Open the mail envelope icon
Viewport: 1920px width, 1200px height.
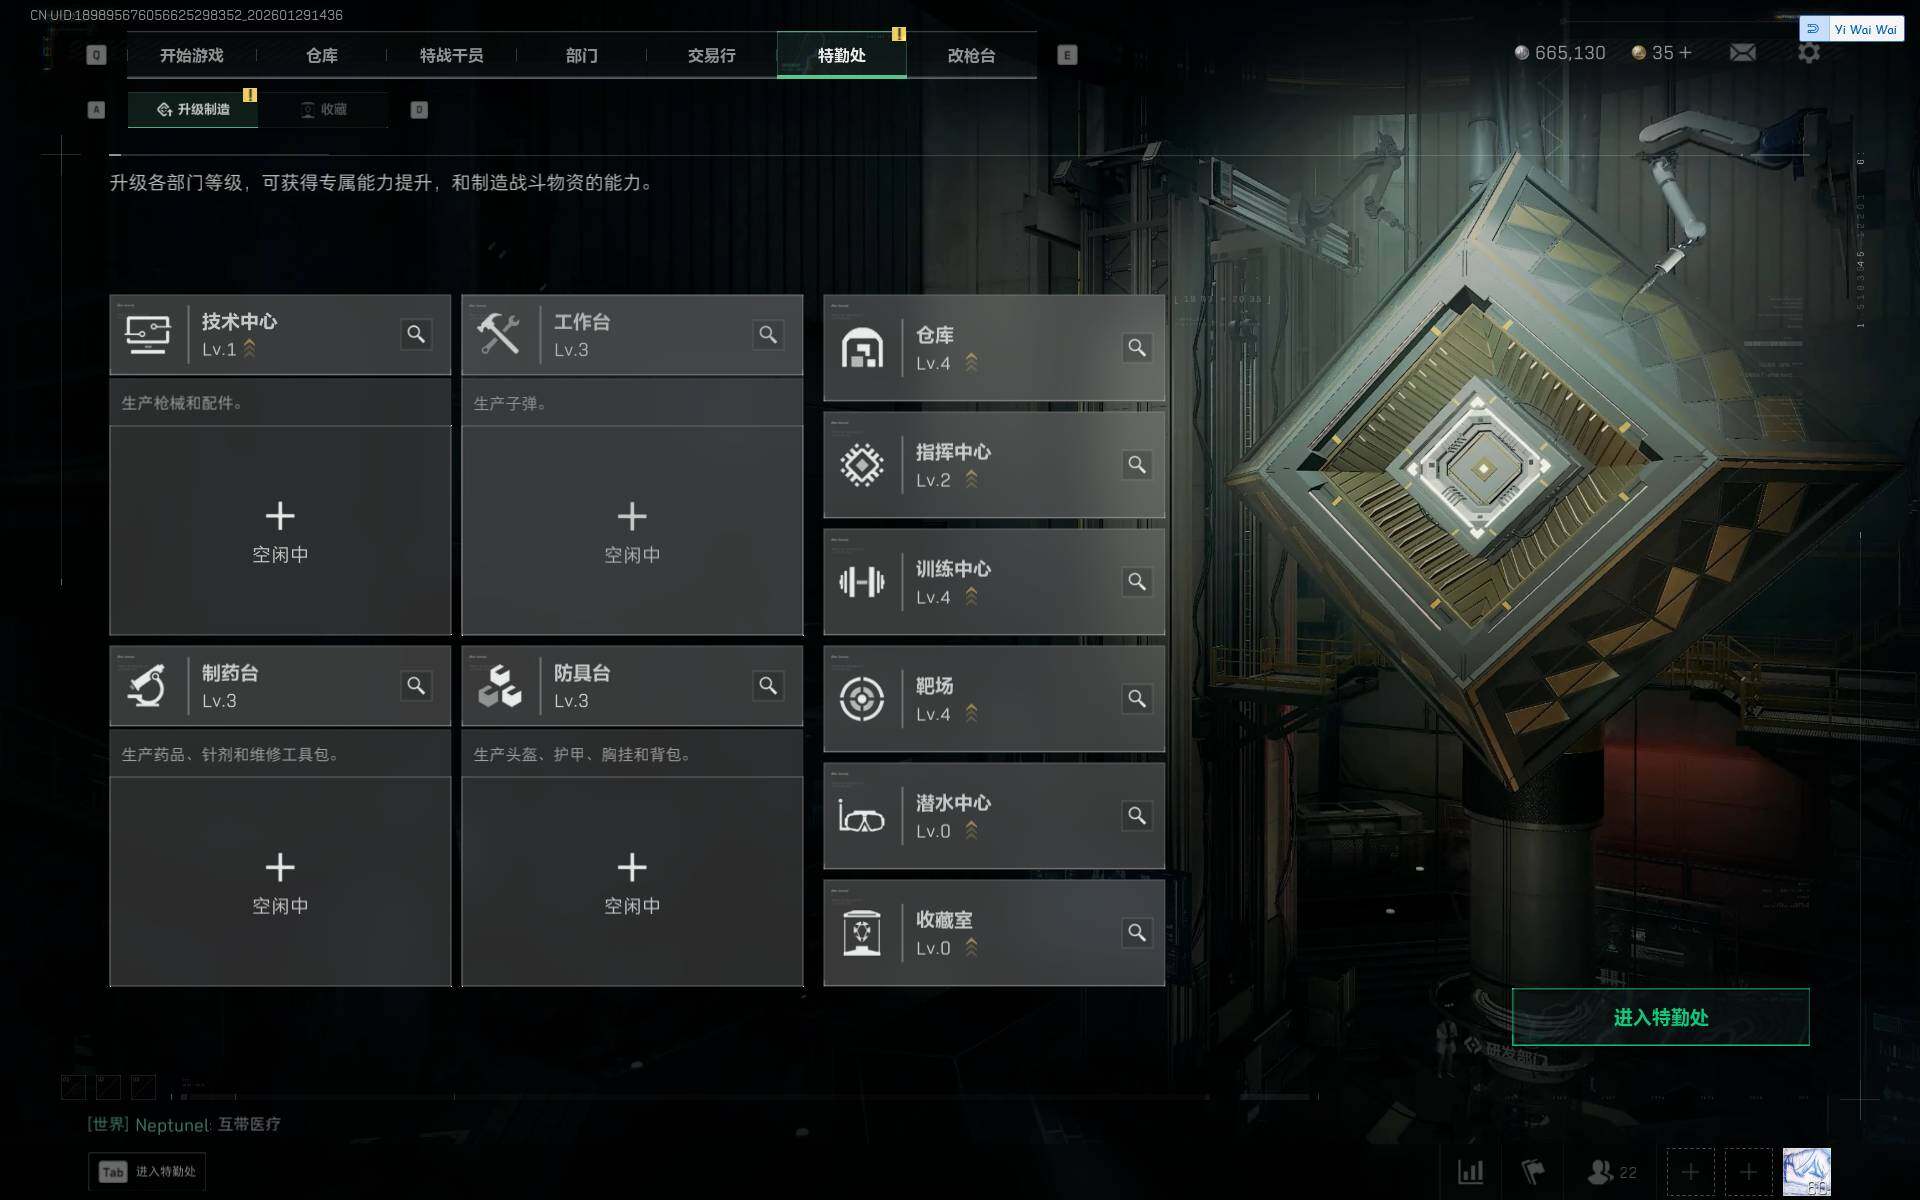coord(1742,52)
